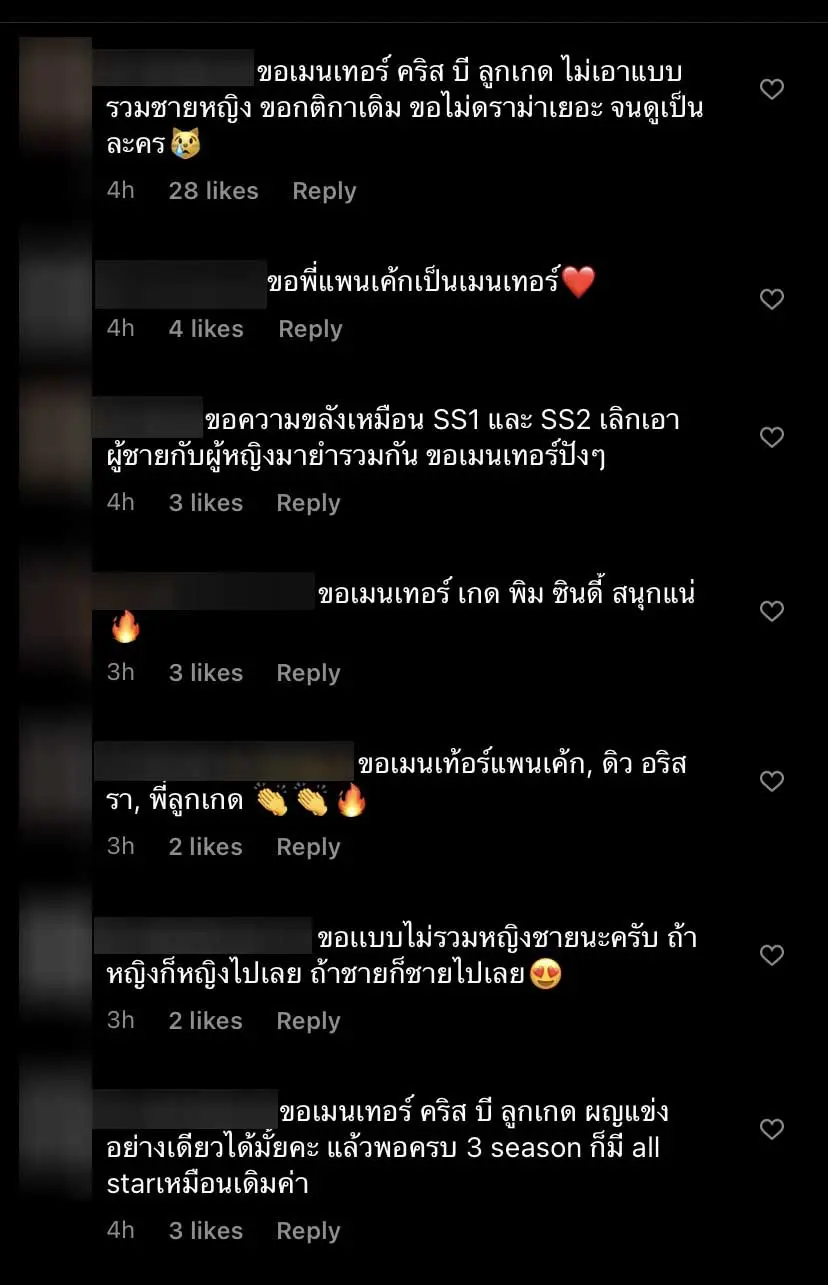This screenshot has width=828, height=1285.
Task: Tap heart on the 4 likes comment
Action: click(x=772, y=299)
